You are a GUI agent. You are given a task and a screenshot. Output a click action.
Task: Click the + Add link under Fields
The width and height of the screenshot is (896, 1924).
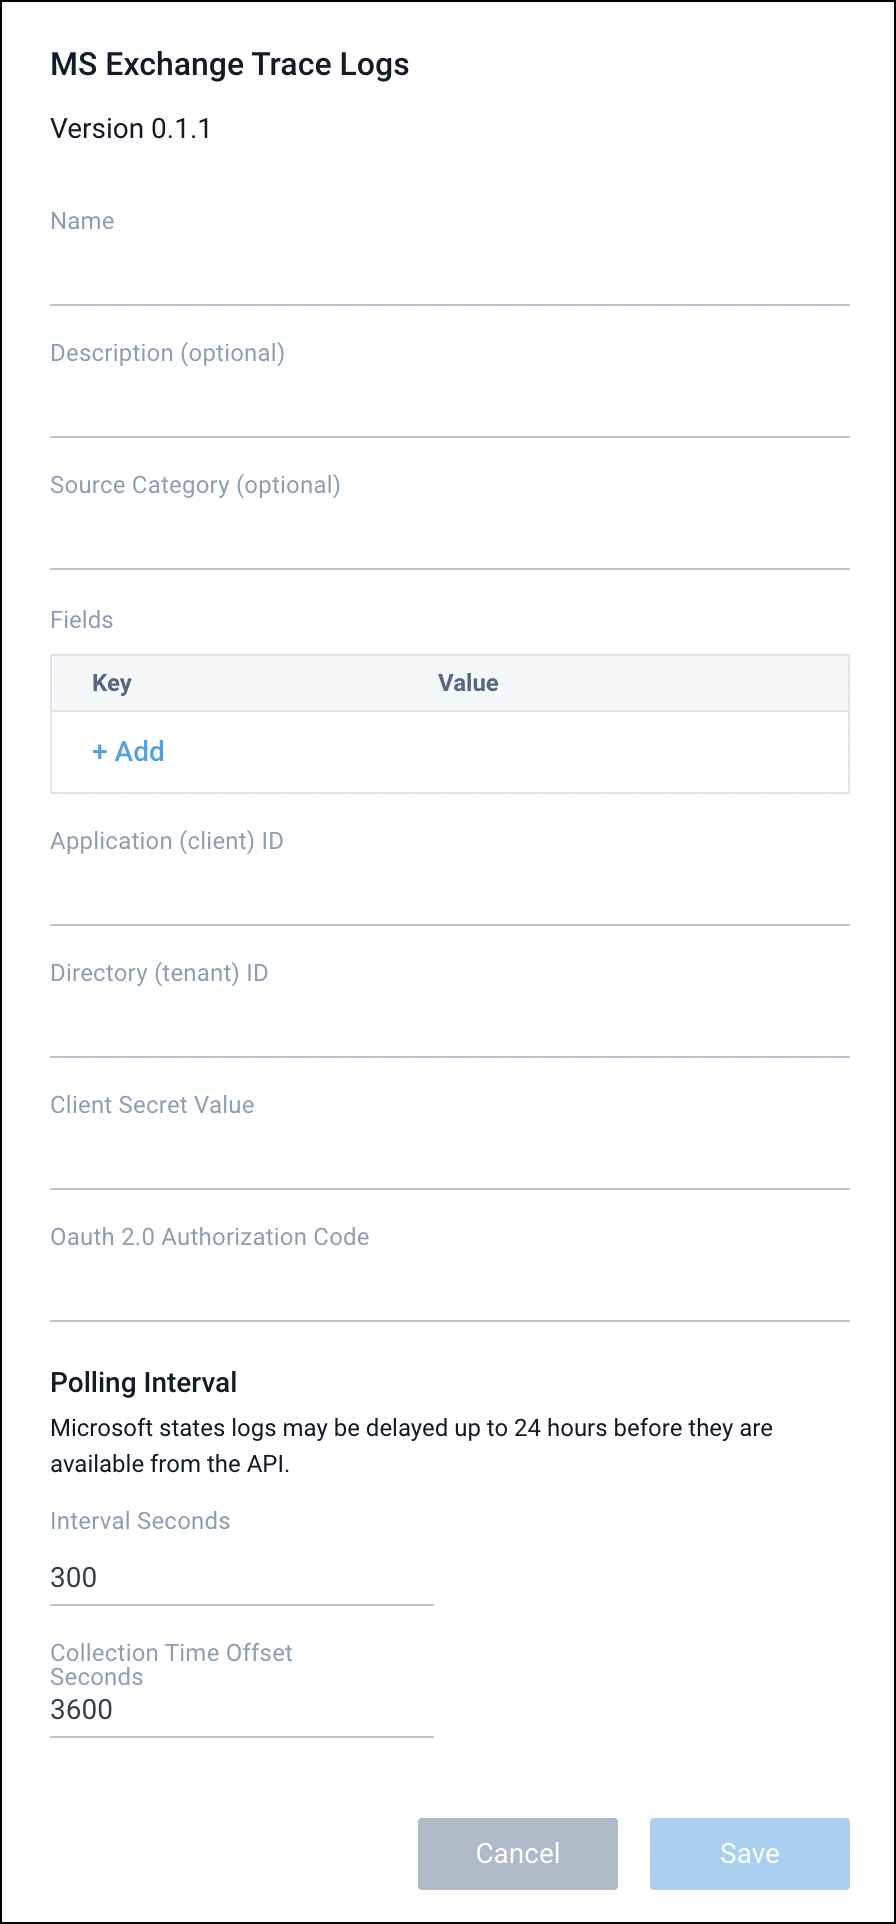click(x=128, y=751)
